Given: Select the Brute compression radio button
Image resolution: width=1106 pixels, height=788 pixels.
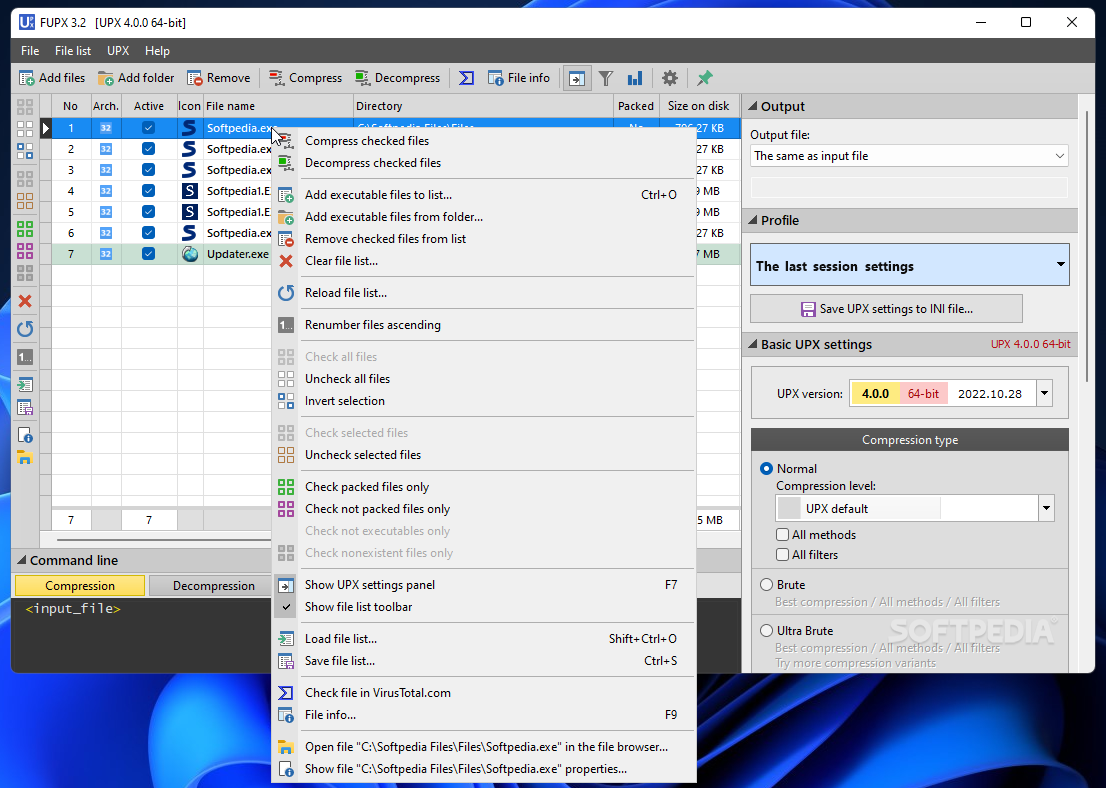Looking at the screenshot, I should pos(767,585).
